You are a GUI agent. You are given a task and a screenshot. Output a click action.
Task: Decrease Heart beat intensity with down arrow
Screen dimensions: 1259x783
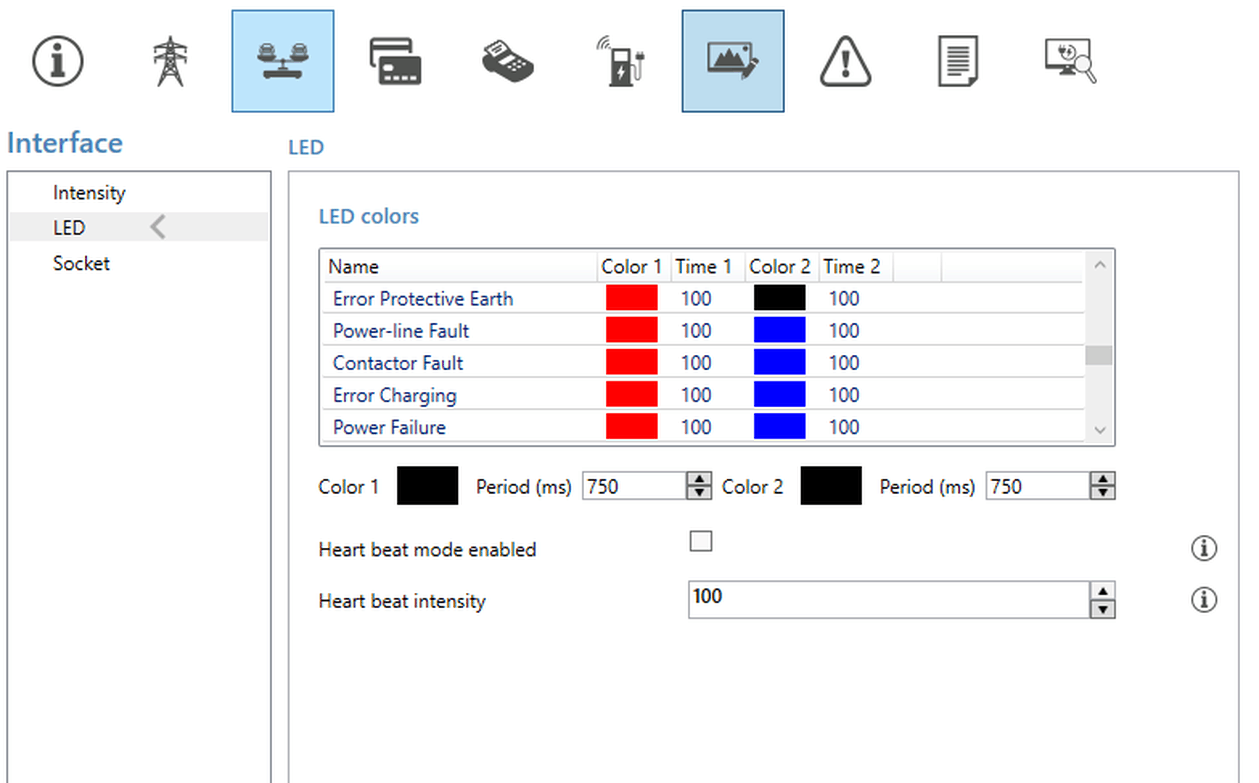[1102, 609]
